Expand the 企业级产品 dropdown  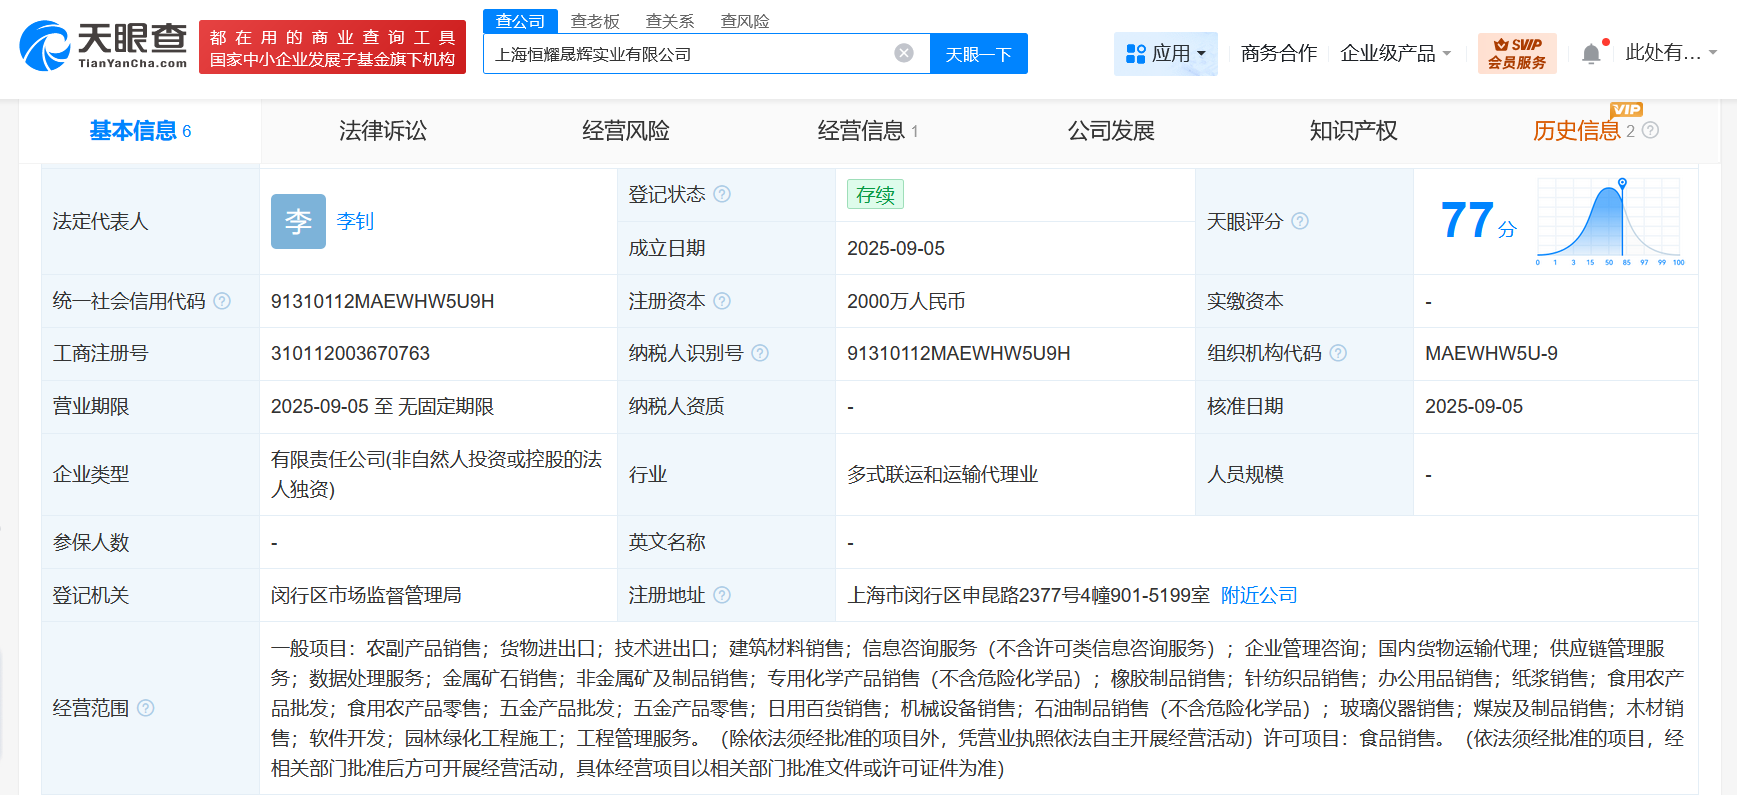click(1395, 53)
